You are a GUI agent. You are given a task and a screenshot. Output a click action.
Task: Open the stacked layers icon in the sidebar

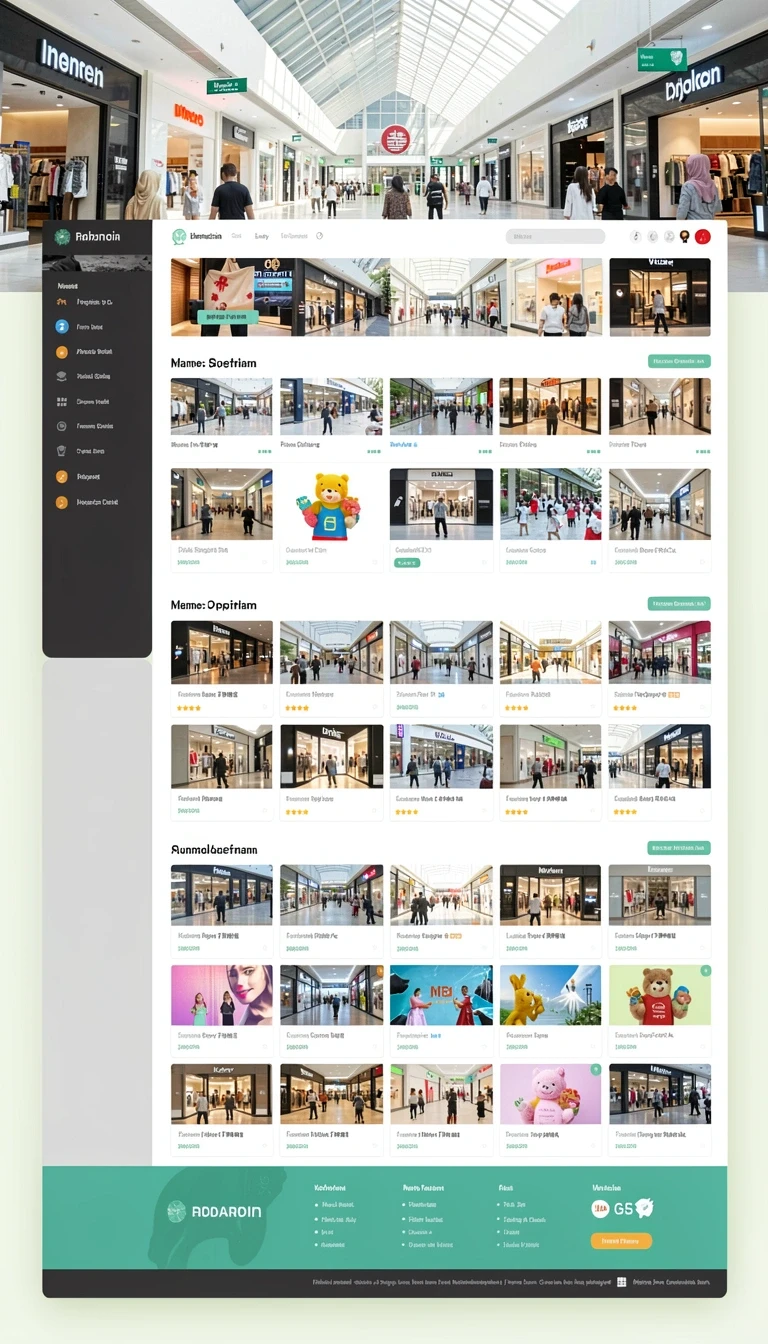pos(61,377)
